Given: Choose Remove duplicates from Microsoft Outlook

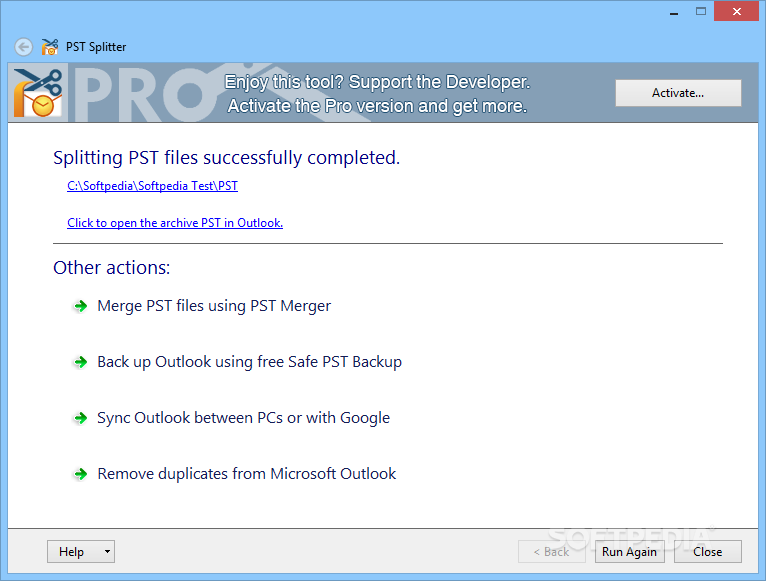Looking at the screenshot, I should (246, 474).
